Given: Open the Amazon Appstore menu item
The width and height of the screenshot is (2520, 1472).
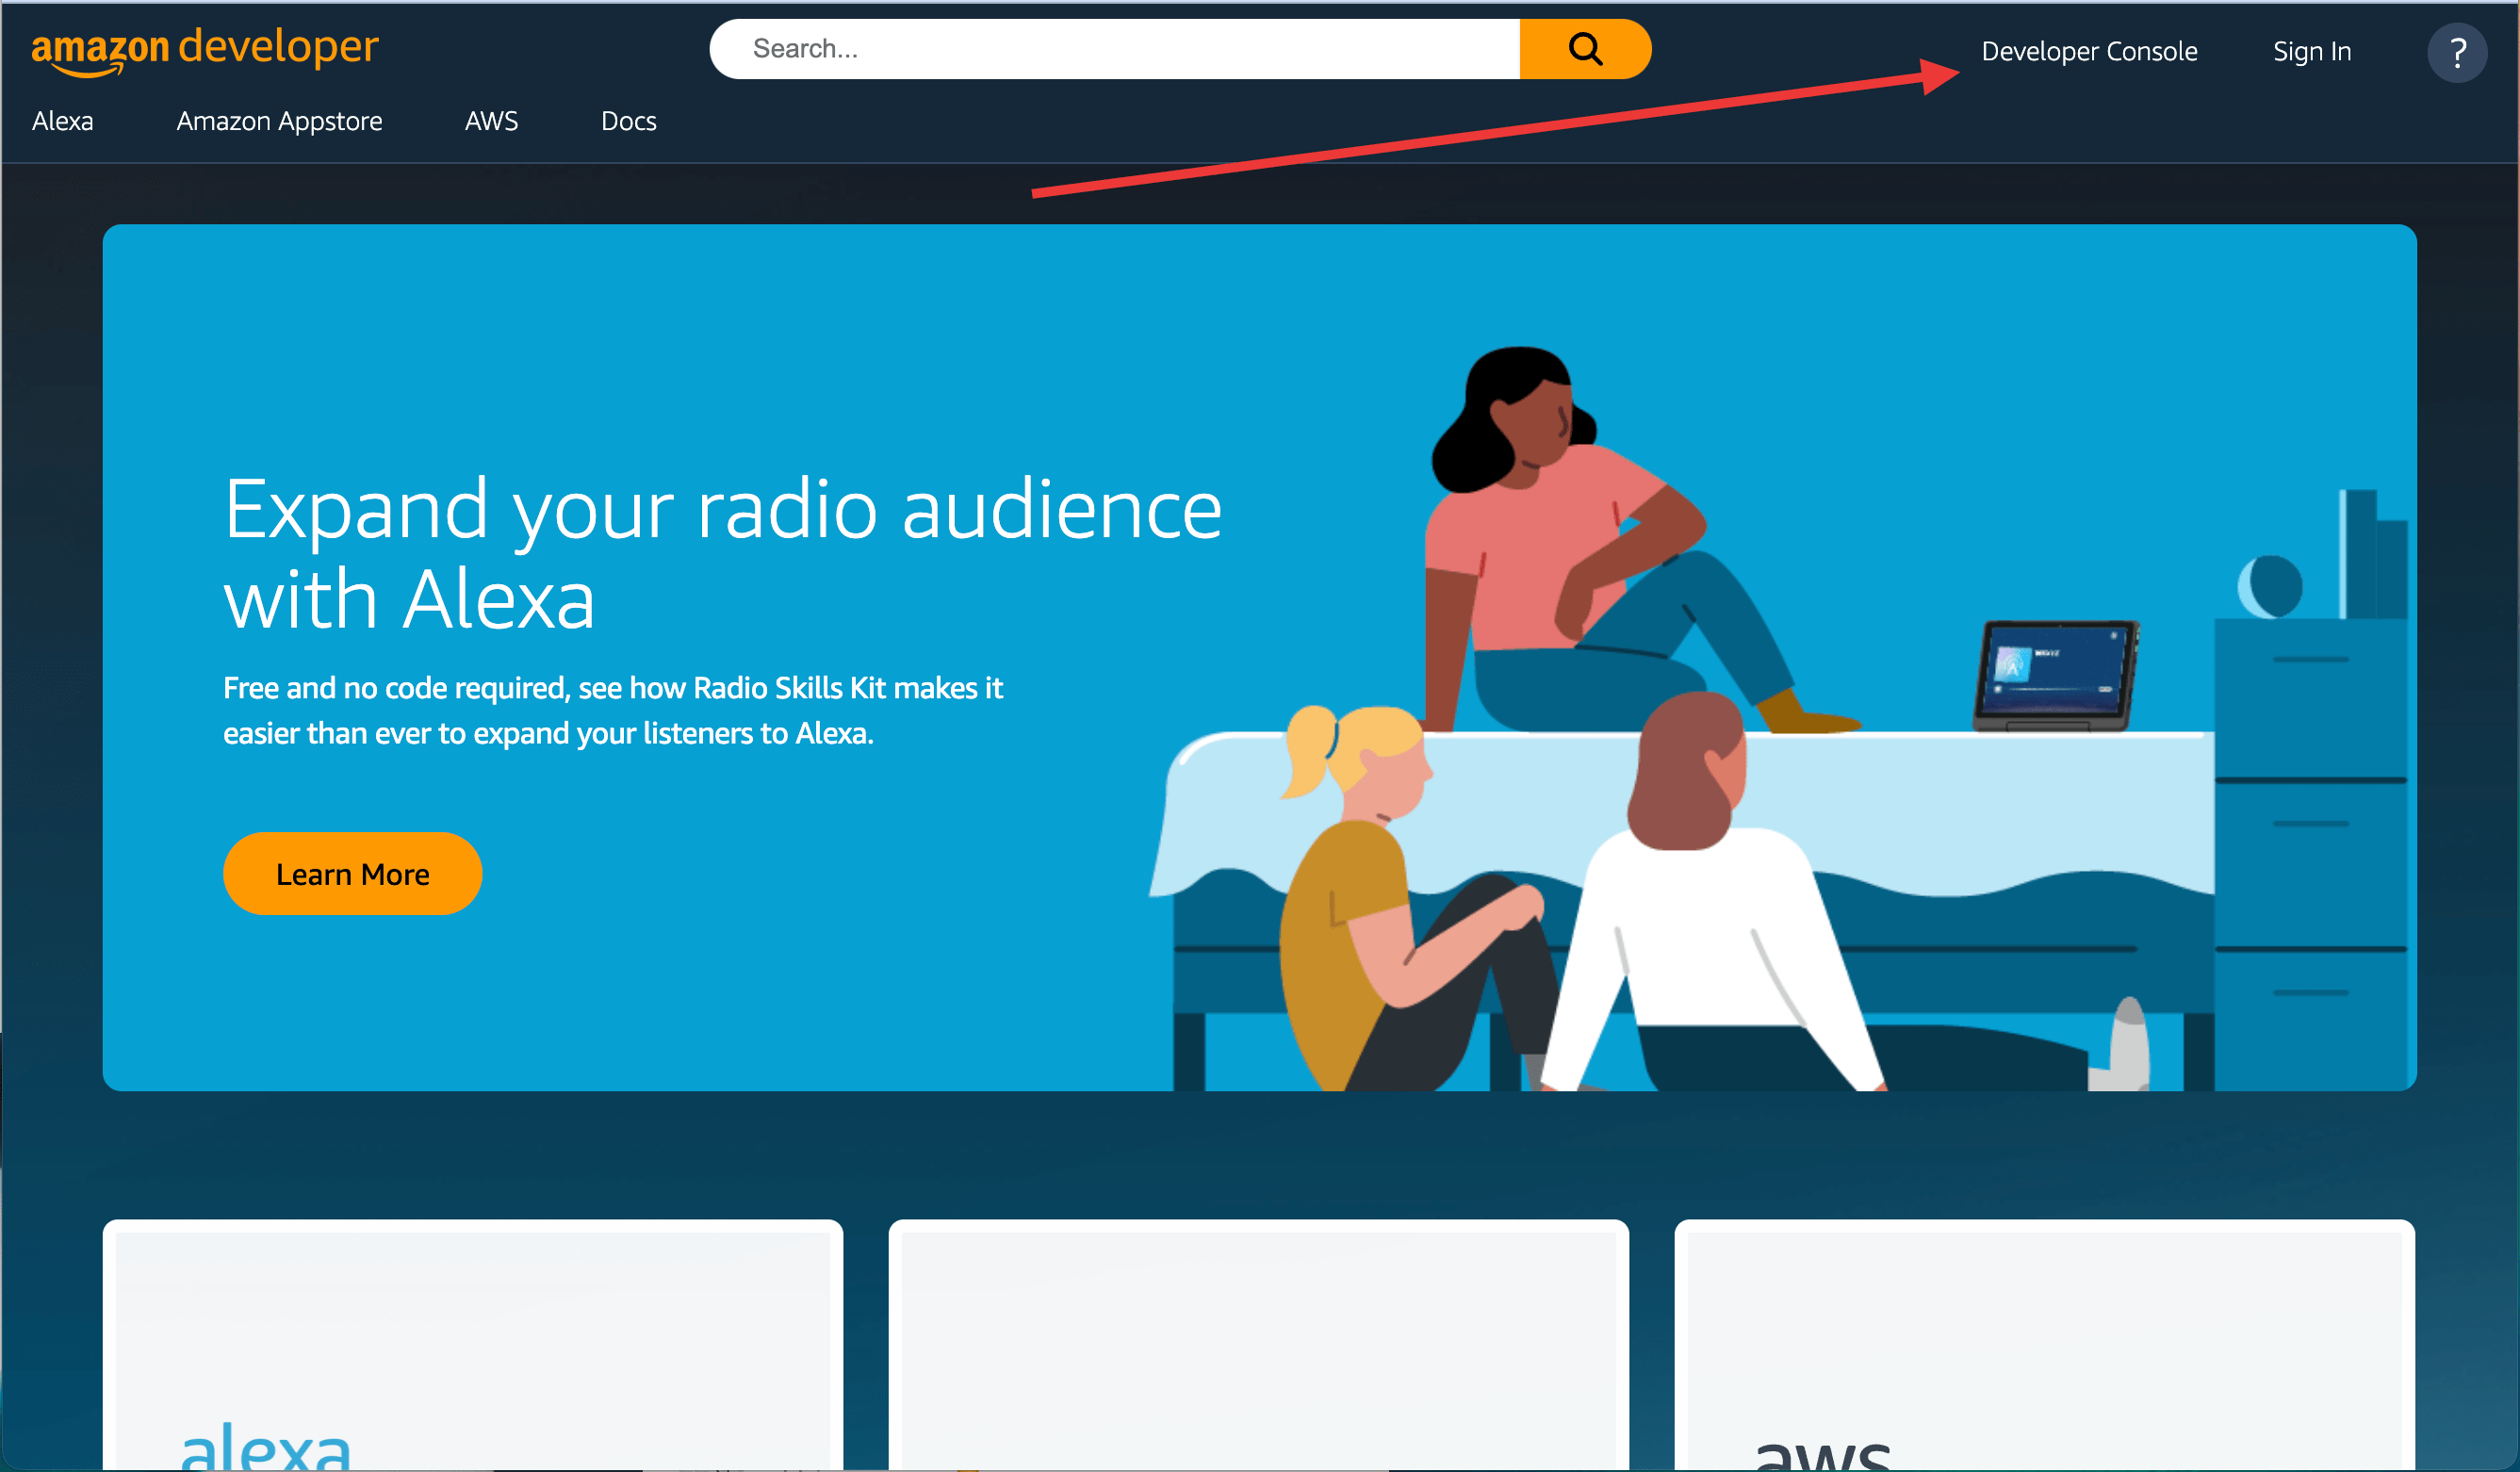Looking at the screenshot, I should point(279,121).
